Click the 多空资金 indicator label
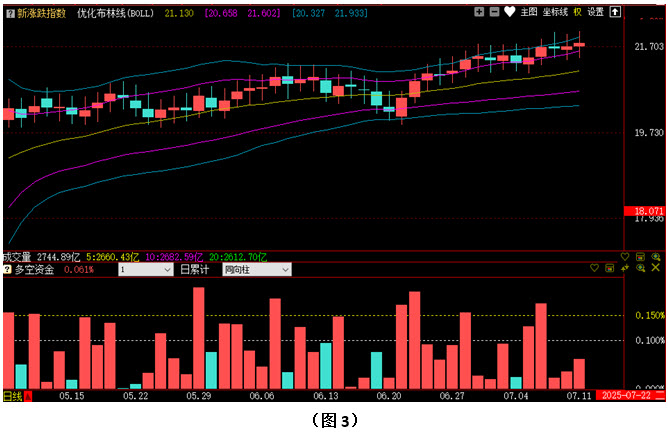668x444 pixels. [35, 269]
